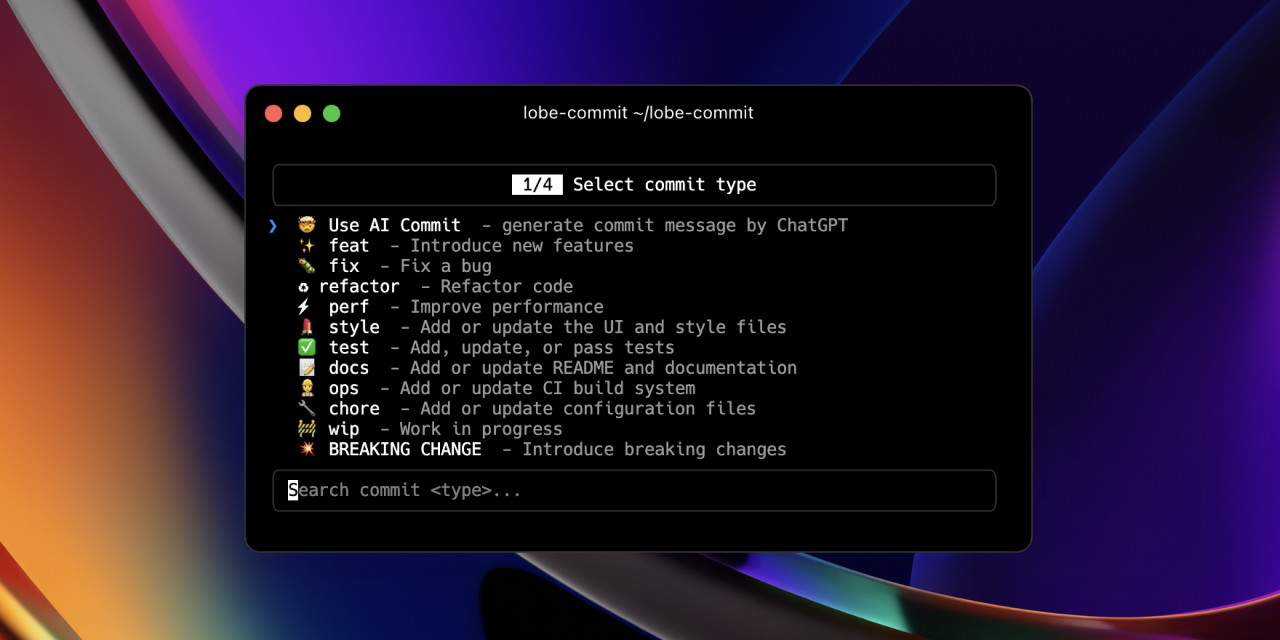Click the worker emoji beside ops
Screen dimensions: 1280x640
(x=306, y=388)
